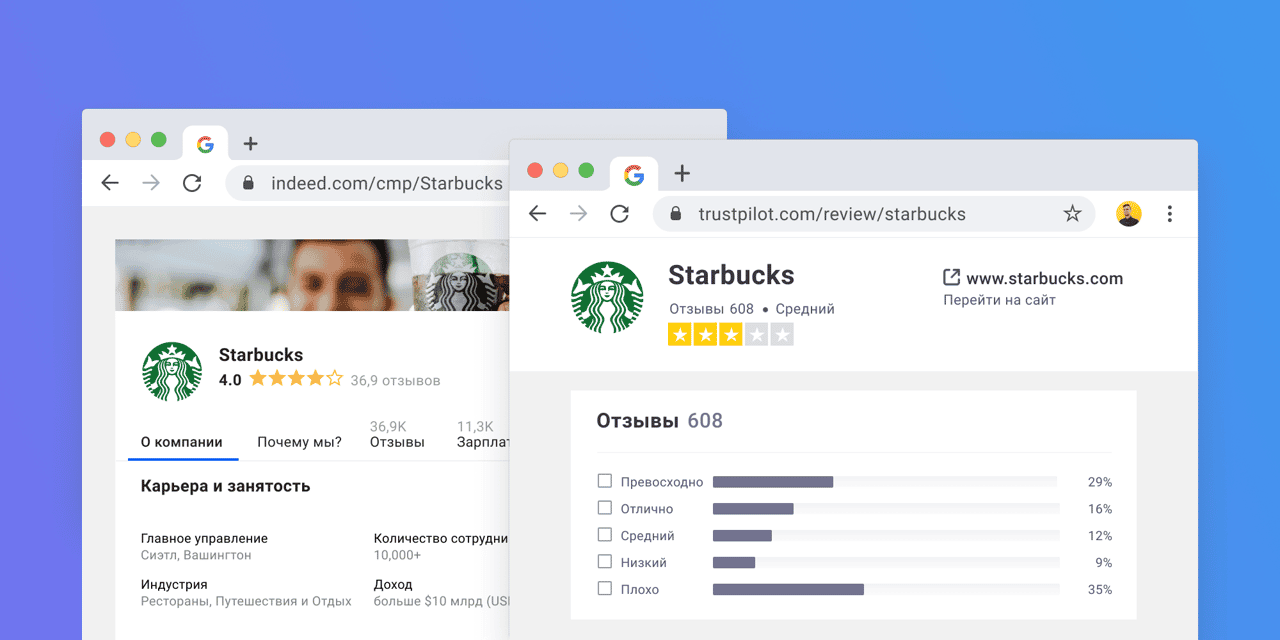
Task: Click 'Сиэтл, Вашингтон' text
Action: point(196,555)
